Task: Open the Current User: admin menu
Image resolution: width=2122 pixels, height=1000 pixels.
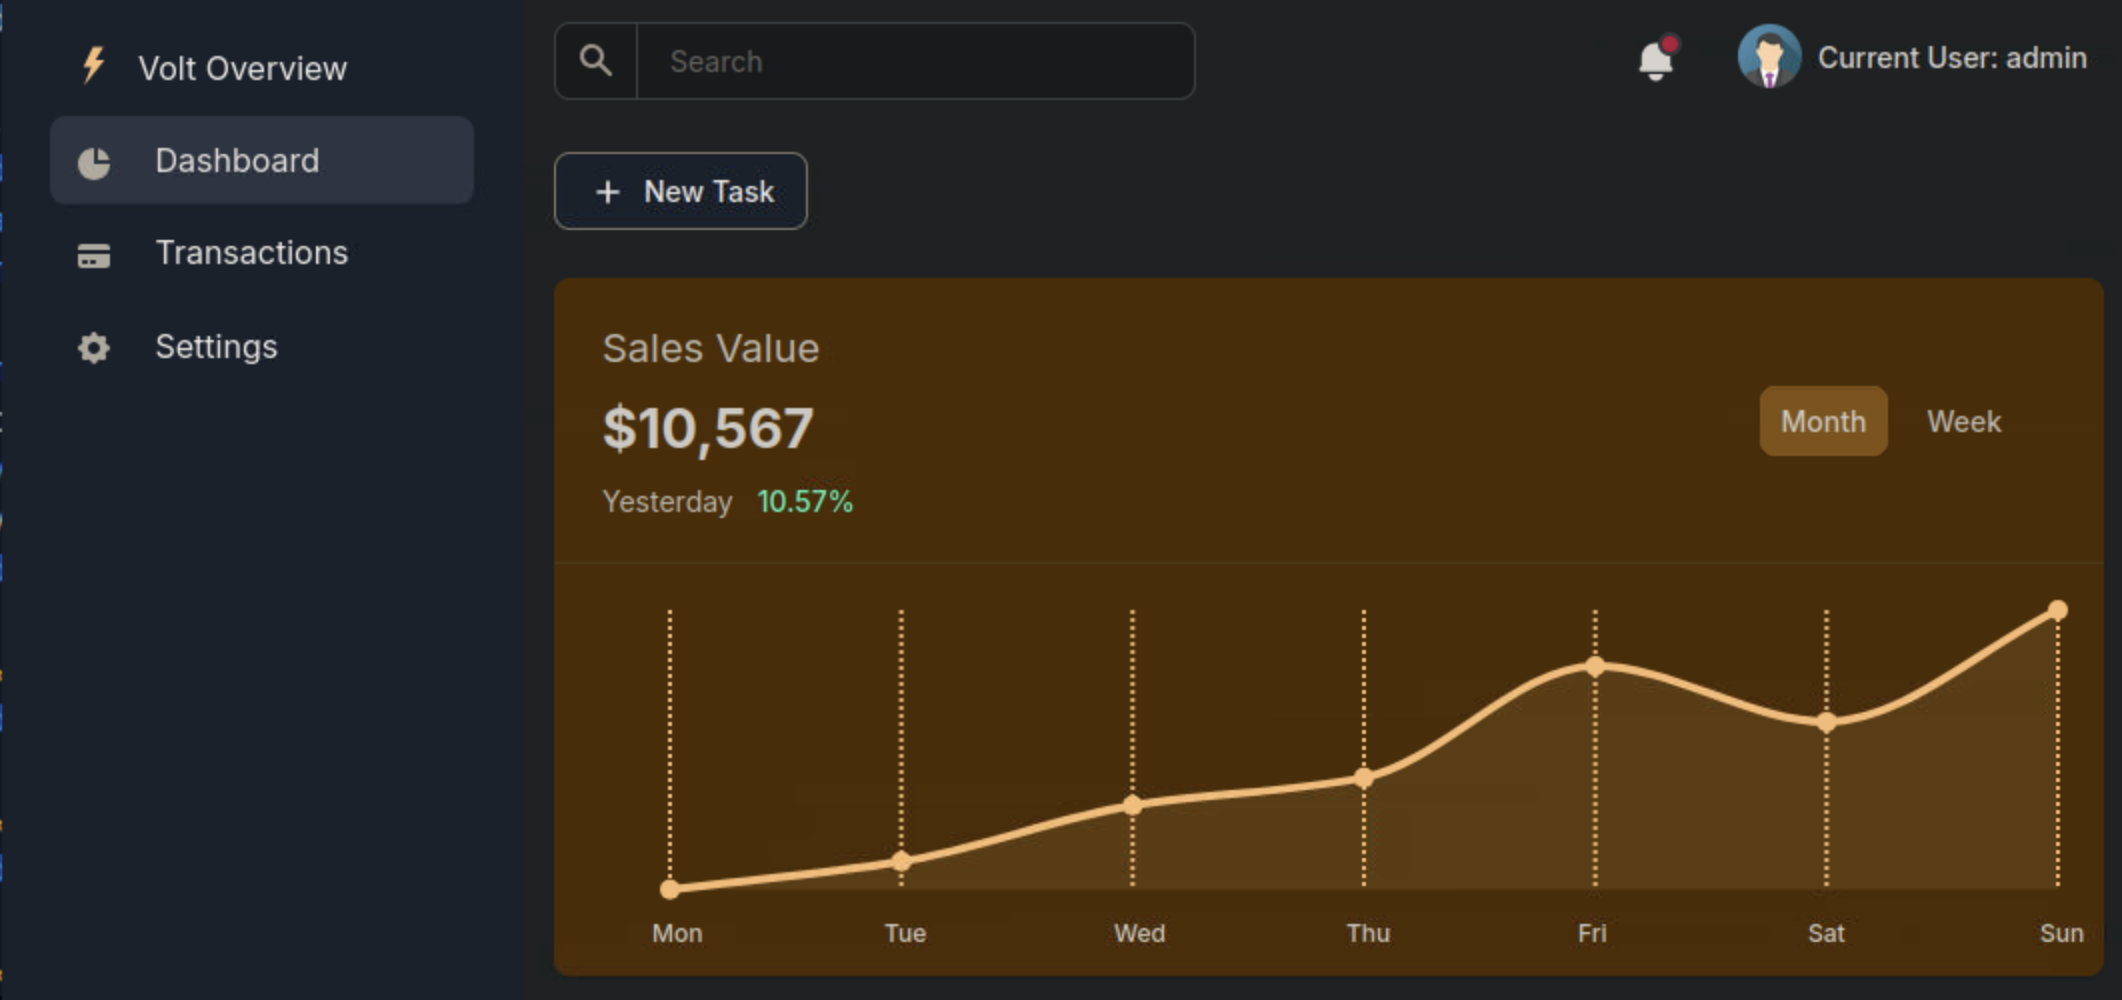Action: (1951, 58)
